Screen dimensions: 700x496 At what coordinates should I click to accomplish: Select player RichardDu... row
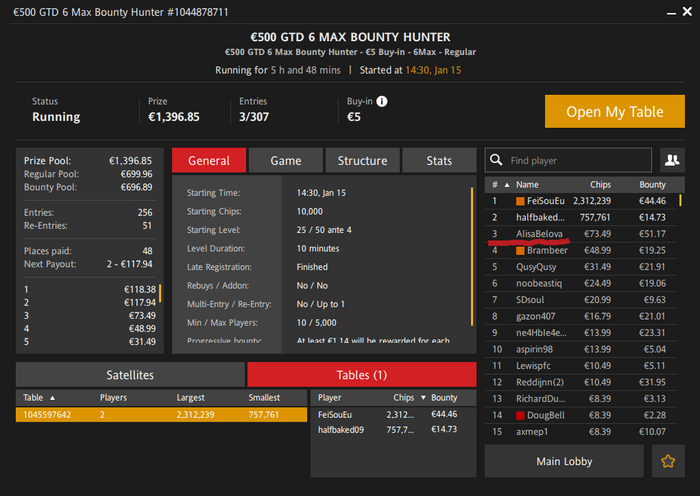pyautogui.click(x=581, y=399)
